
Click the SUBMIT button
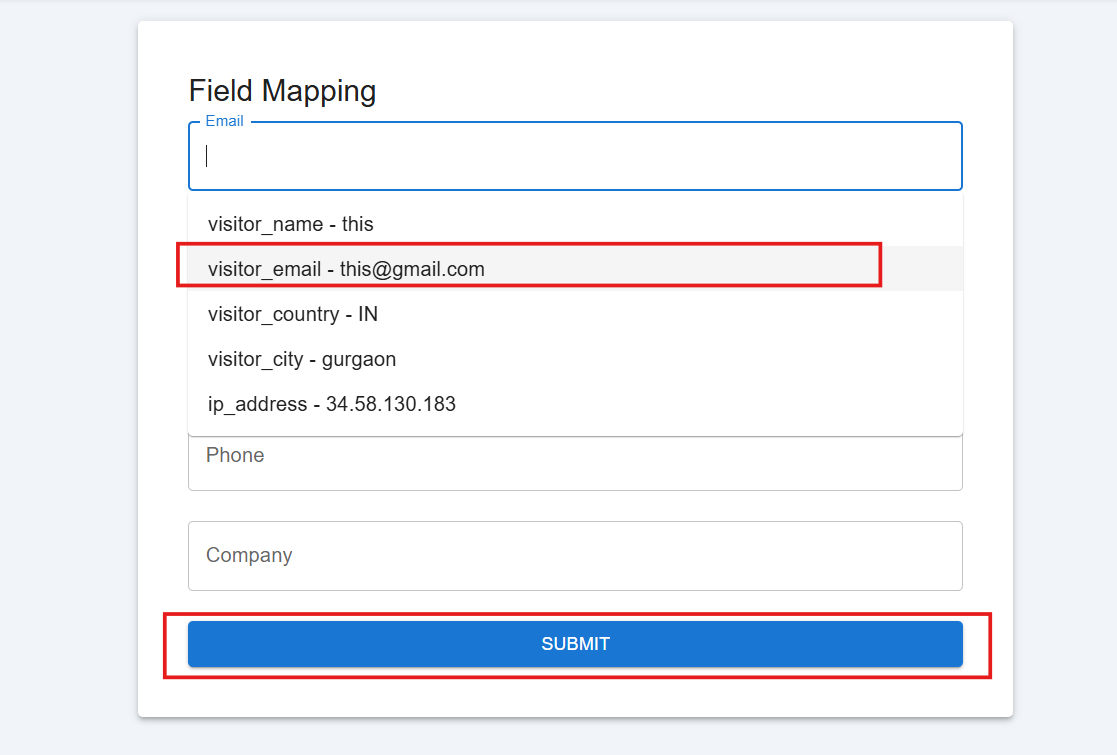coord(575,644)
